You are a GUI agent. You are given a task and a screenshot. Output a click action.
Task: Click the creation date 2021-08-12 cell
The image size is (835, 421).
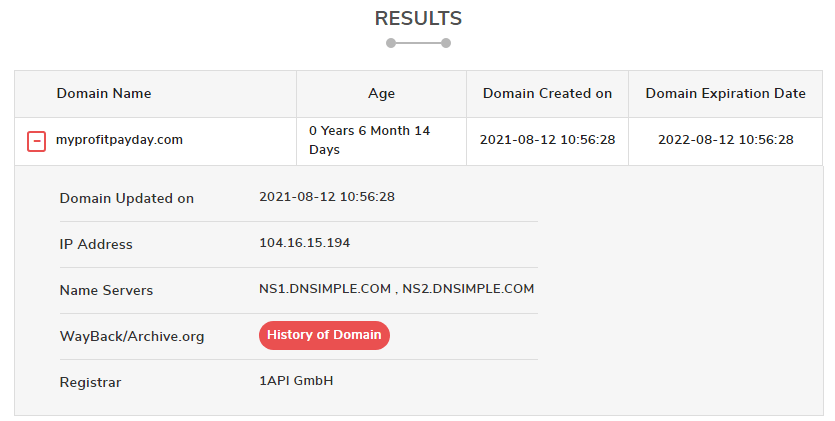[547, 140]
